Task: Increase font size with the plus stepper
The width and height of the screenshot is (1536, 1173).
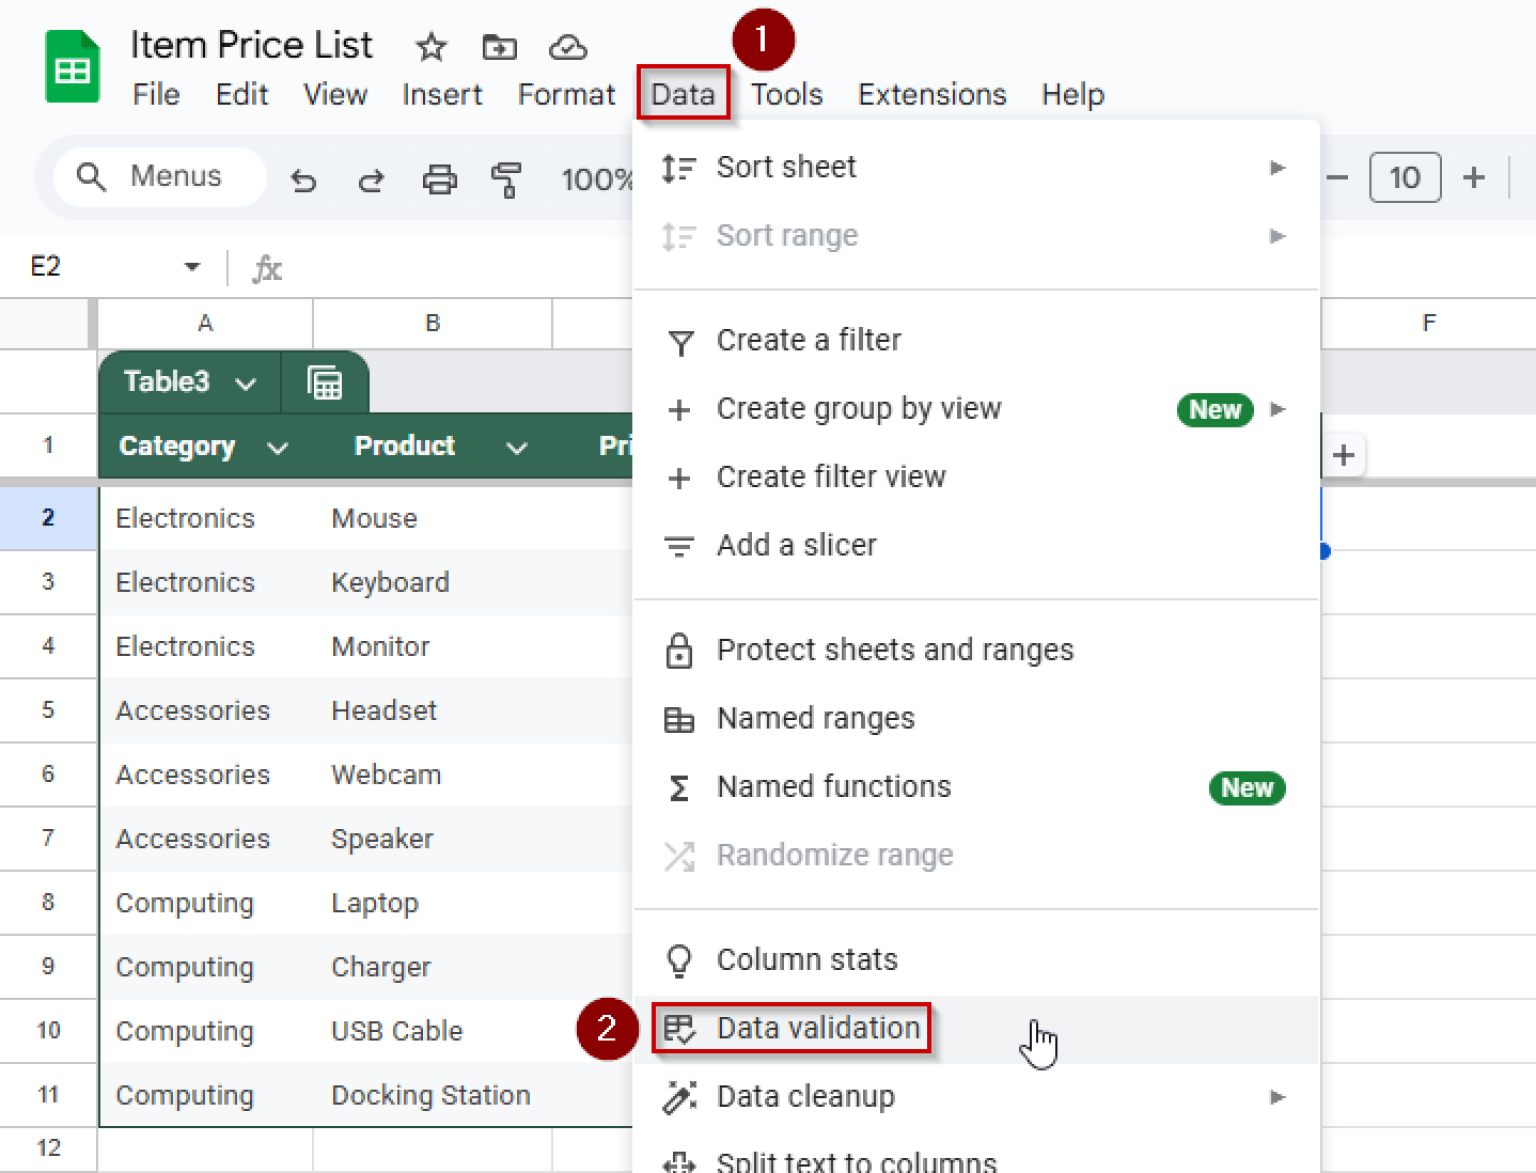Action: click(1473, 178)
